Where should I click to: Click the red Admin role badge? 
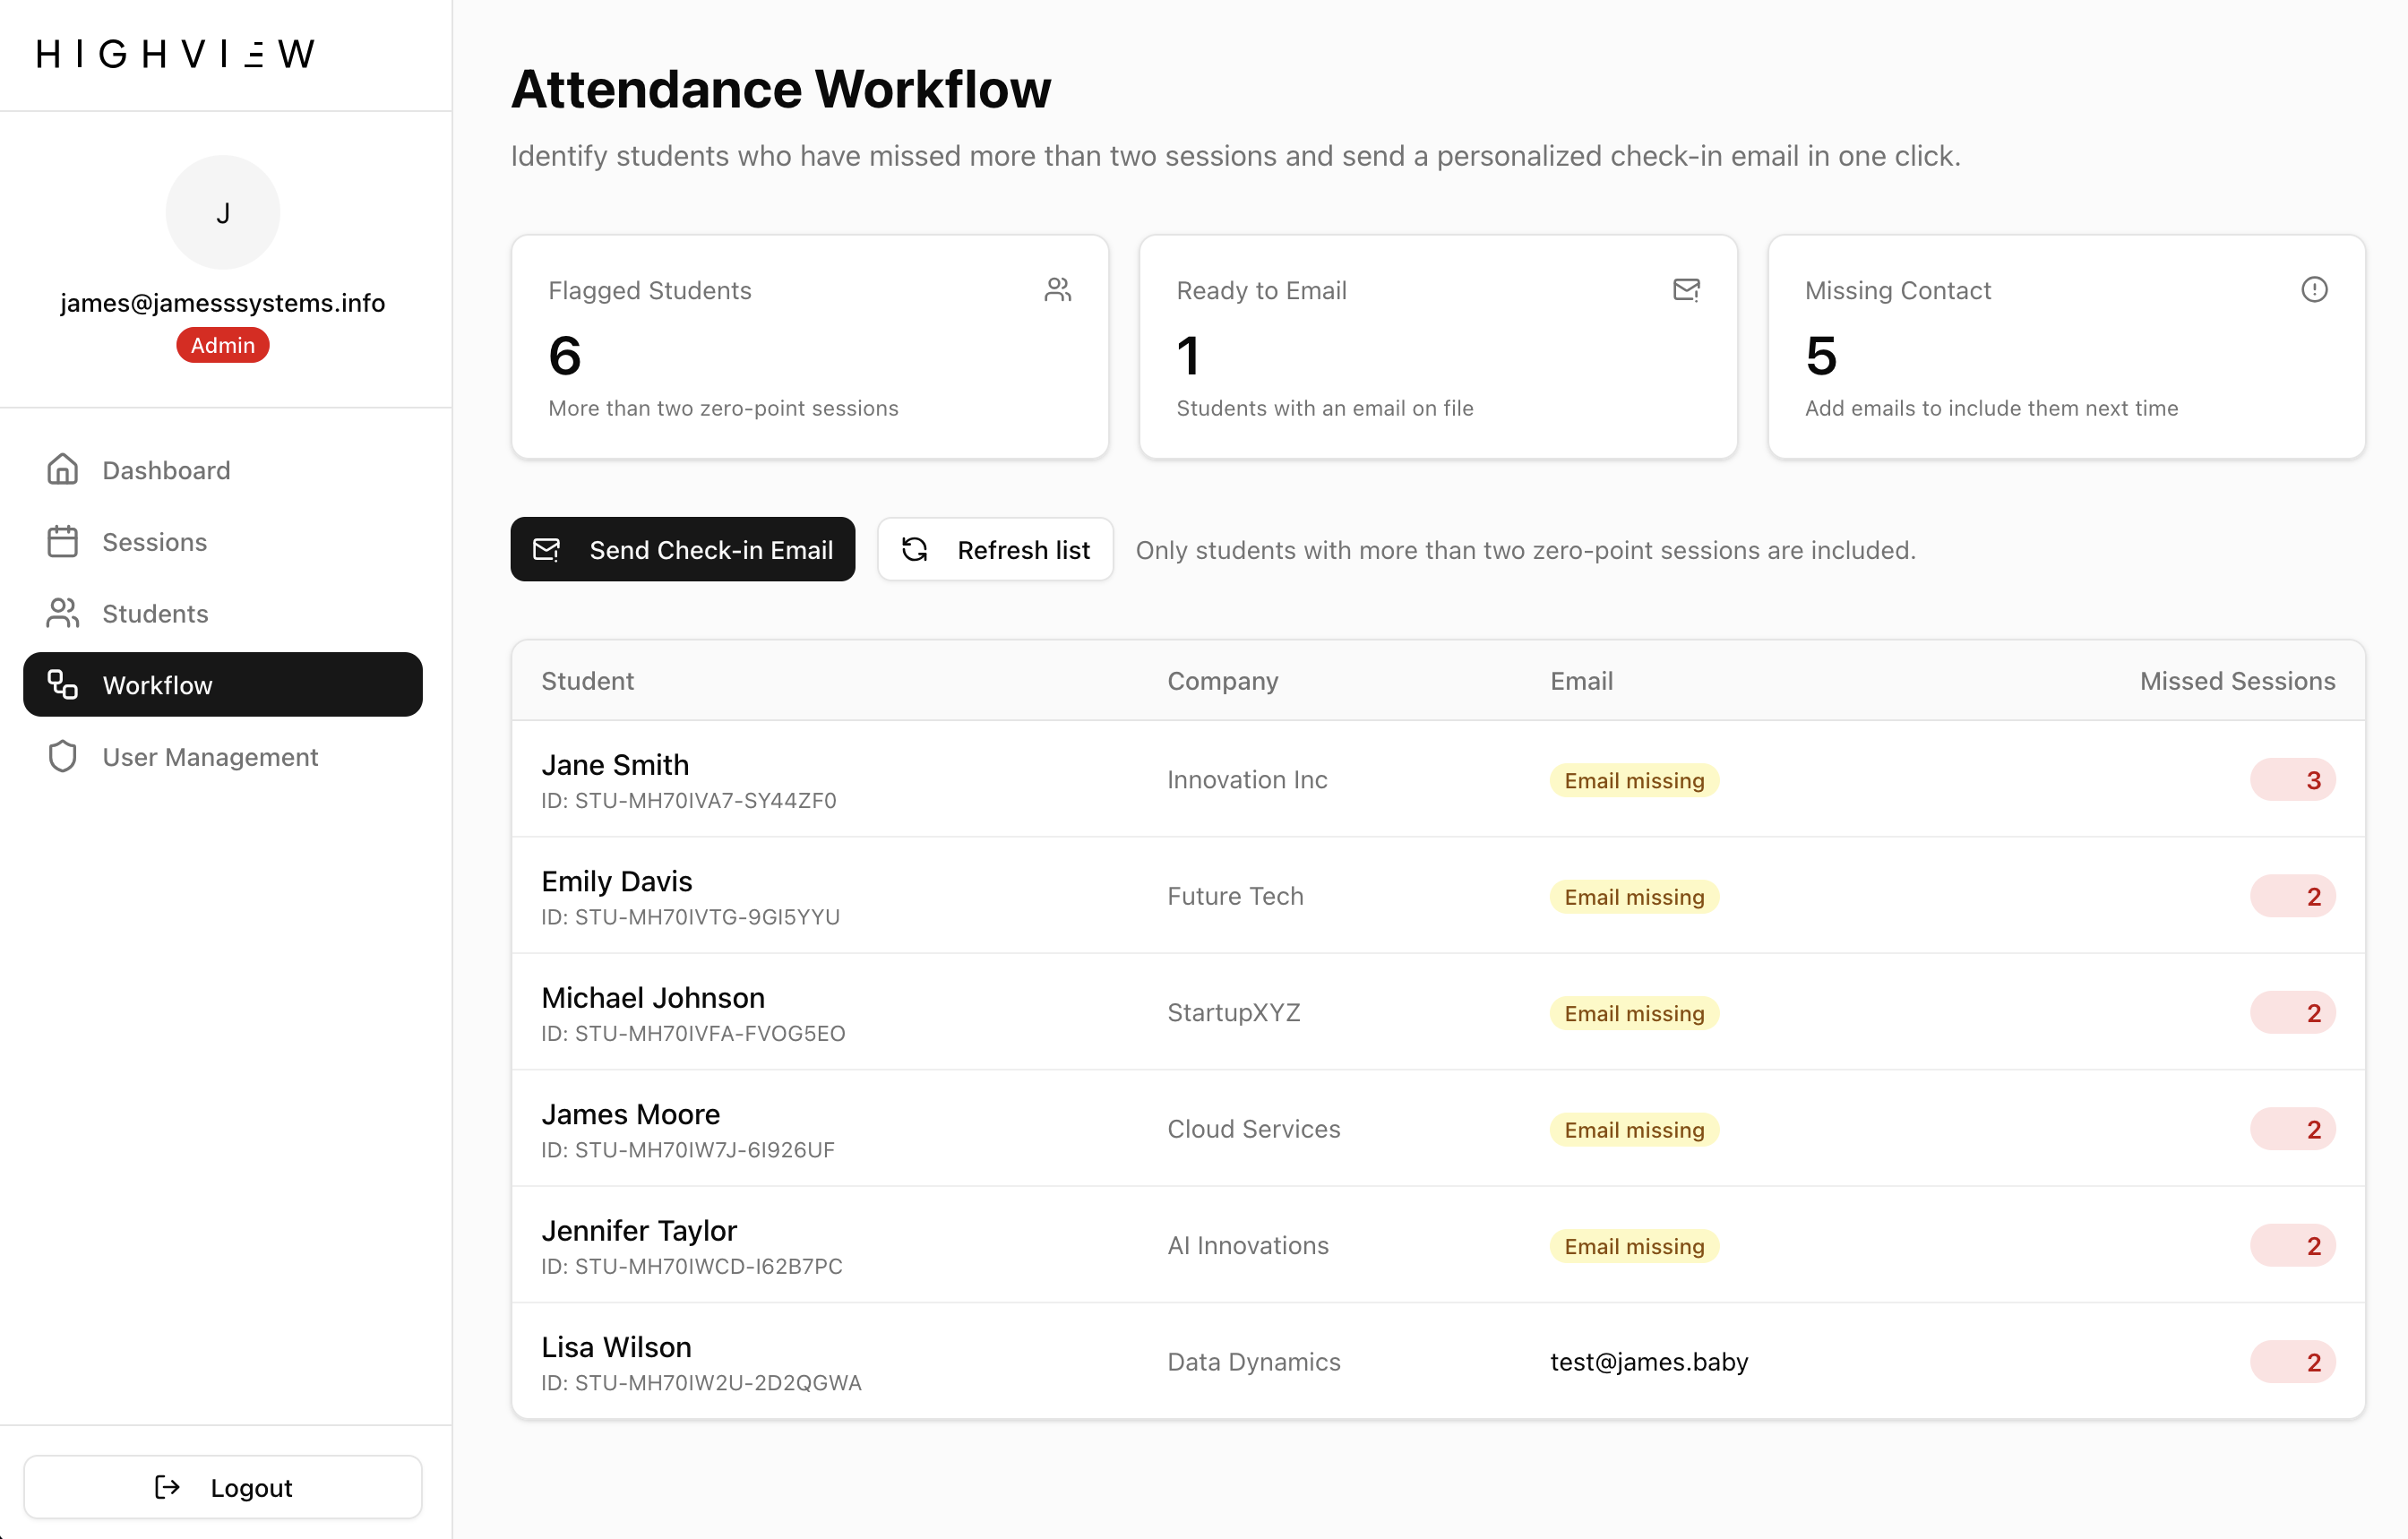[x=222, y=345]
